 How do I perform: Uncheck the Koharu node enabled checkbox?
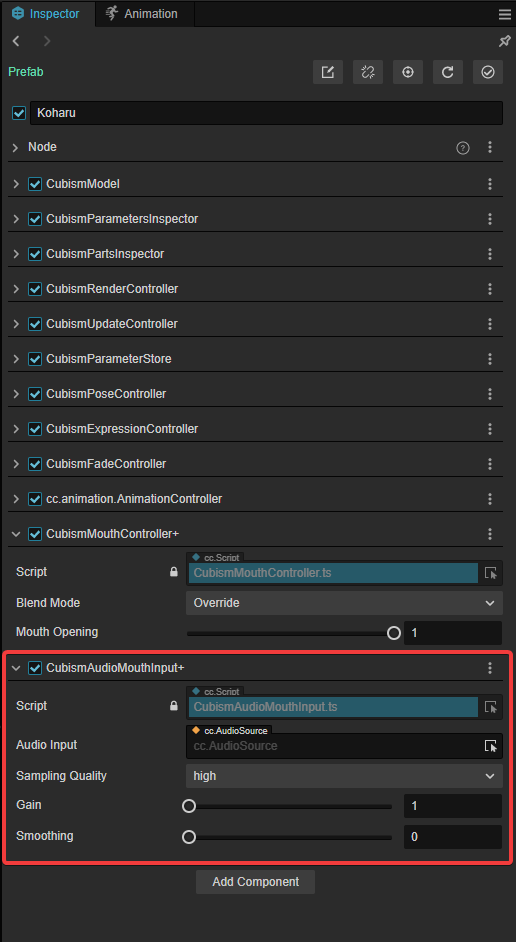19,113
